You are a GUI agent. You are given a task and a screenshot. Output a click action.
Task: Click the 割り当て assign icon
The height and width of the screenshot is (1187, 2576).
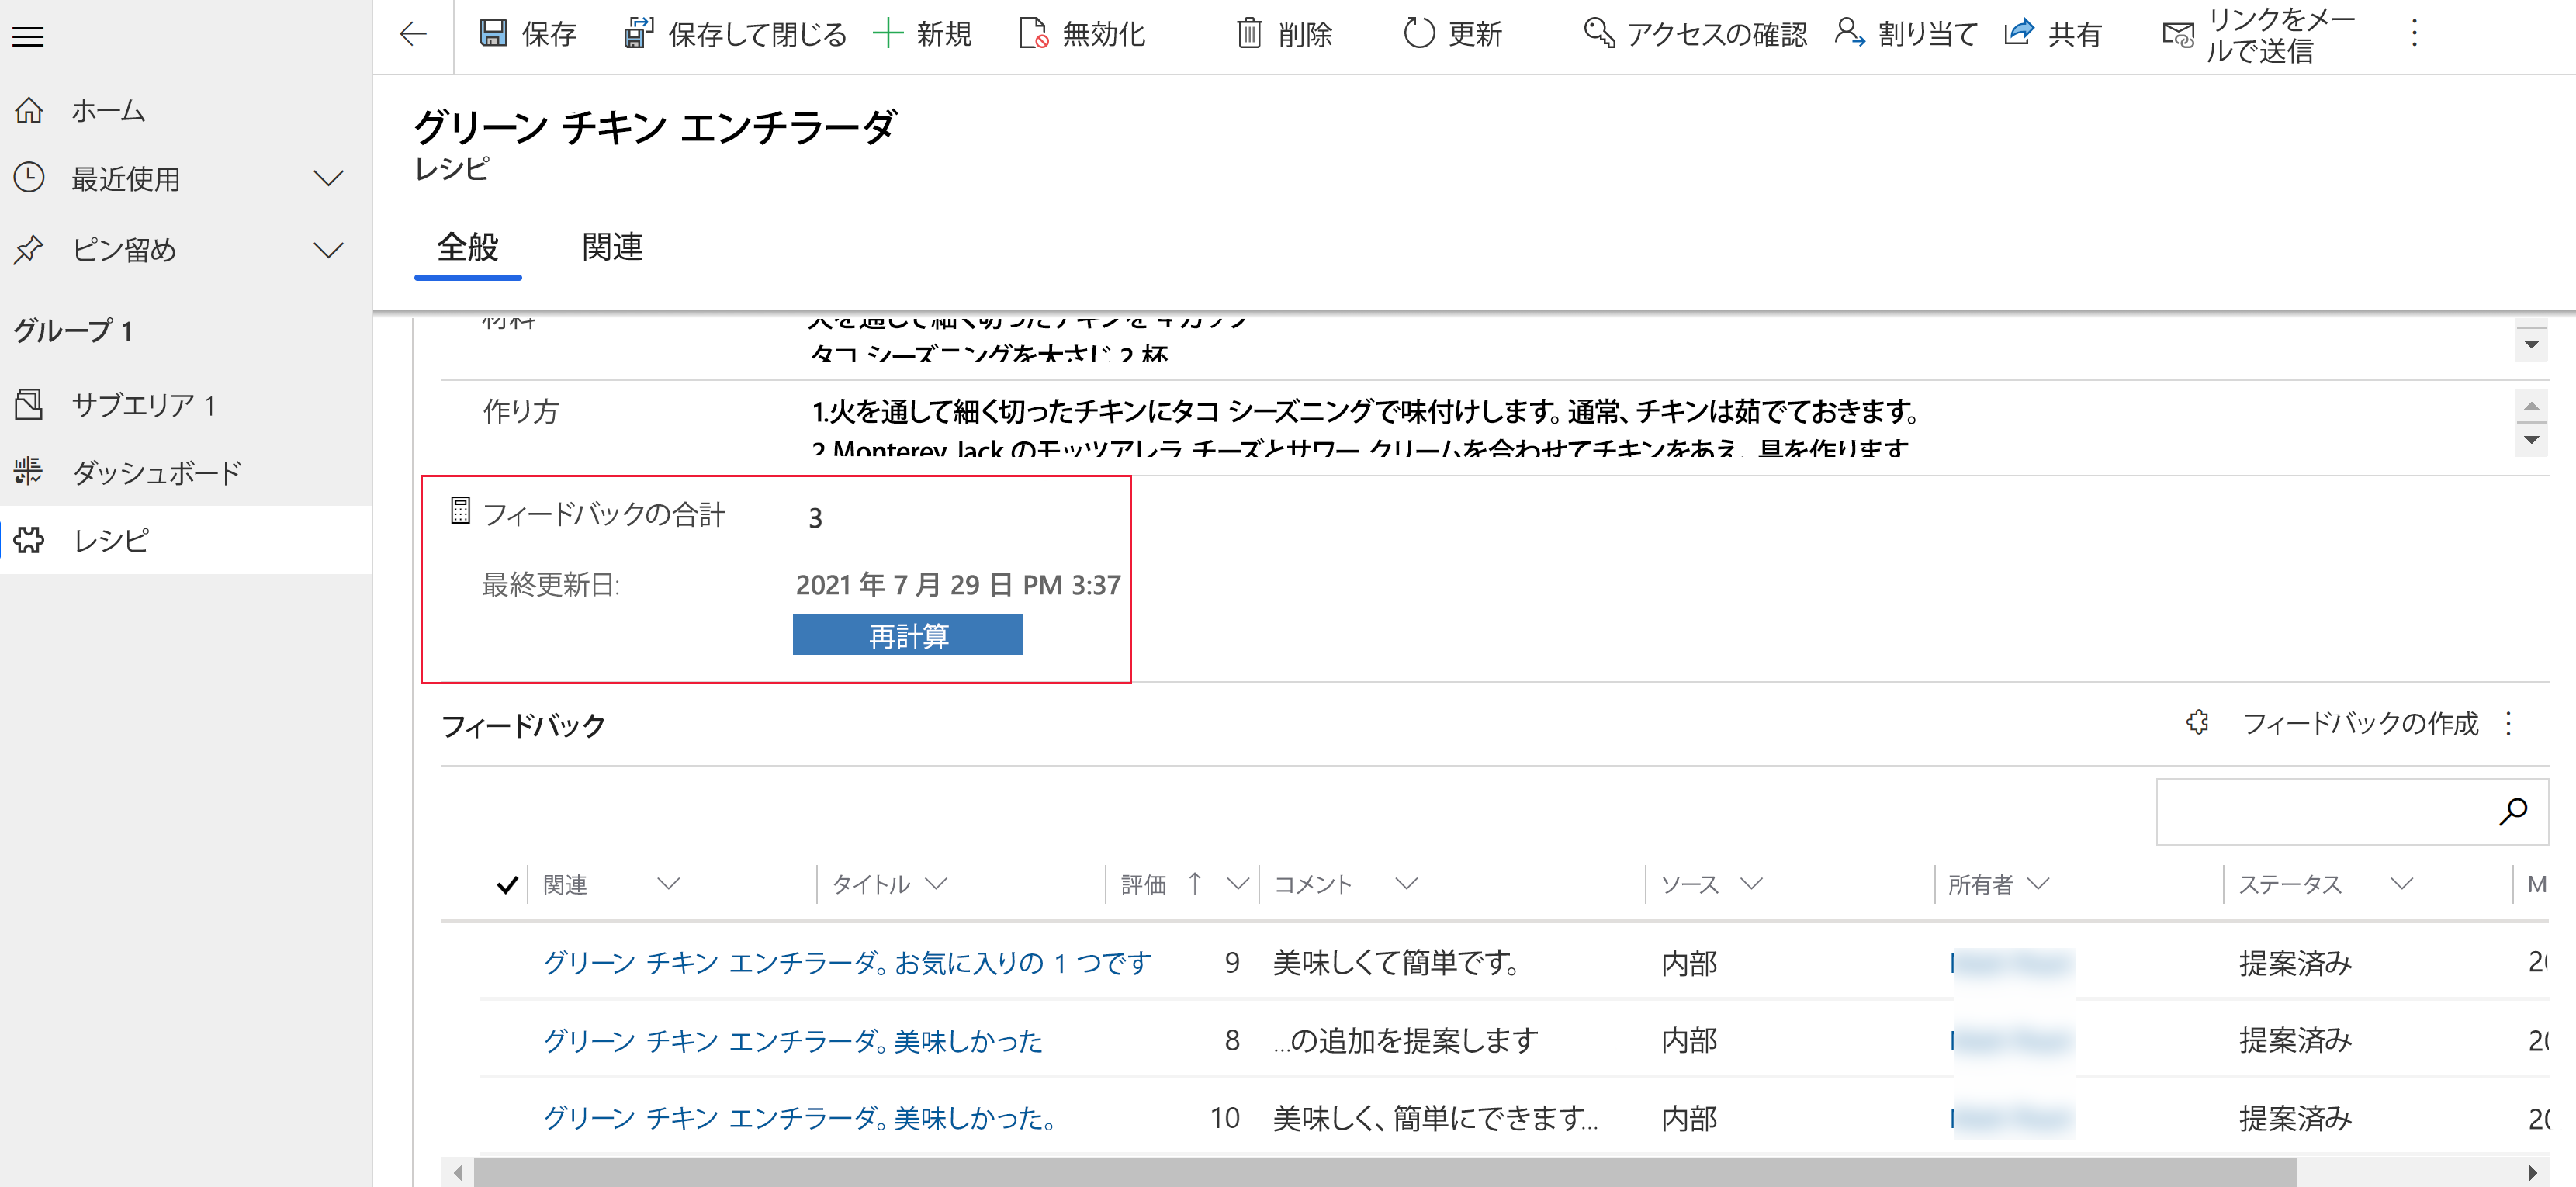click(1850, 33)
